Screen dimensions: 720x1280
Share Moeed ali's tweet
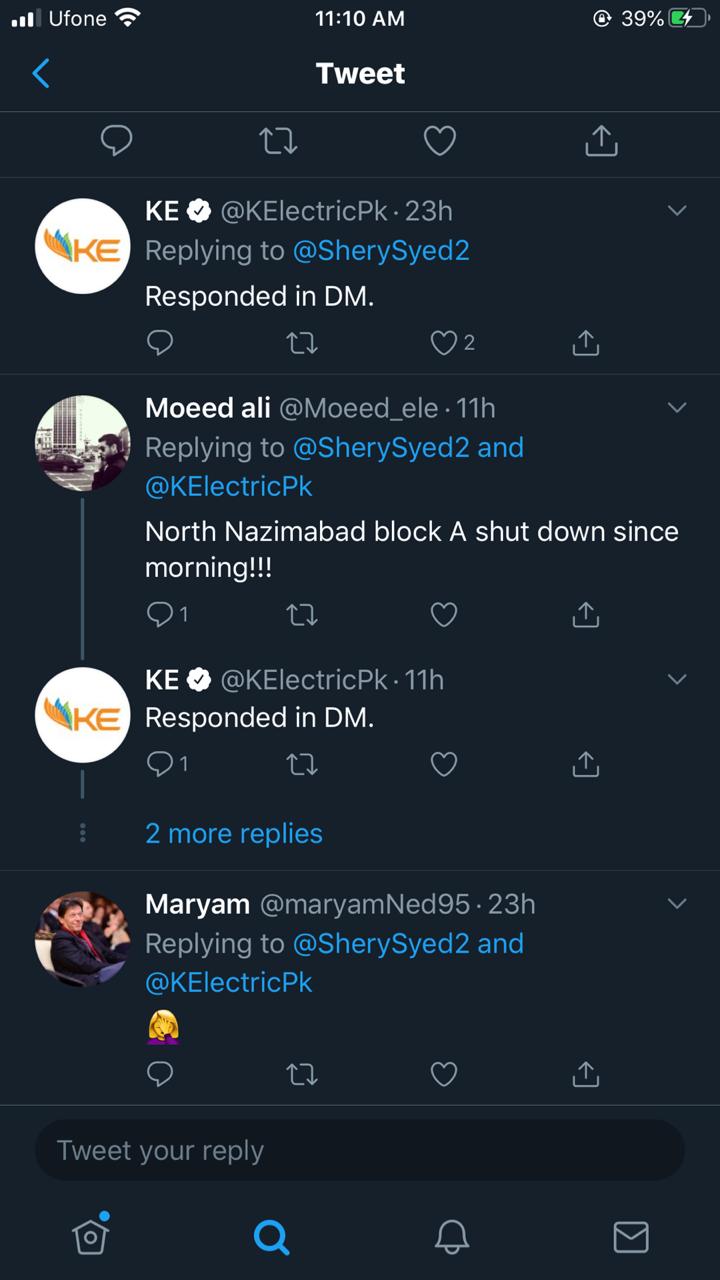pyautogui.click(x=585, y=615)
